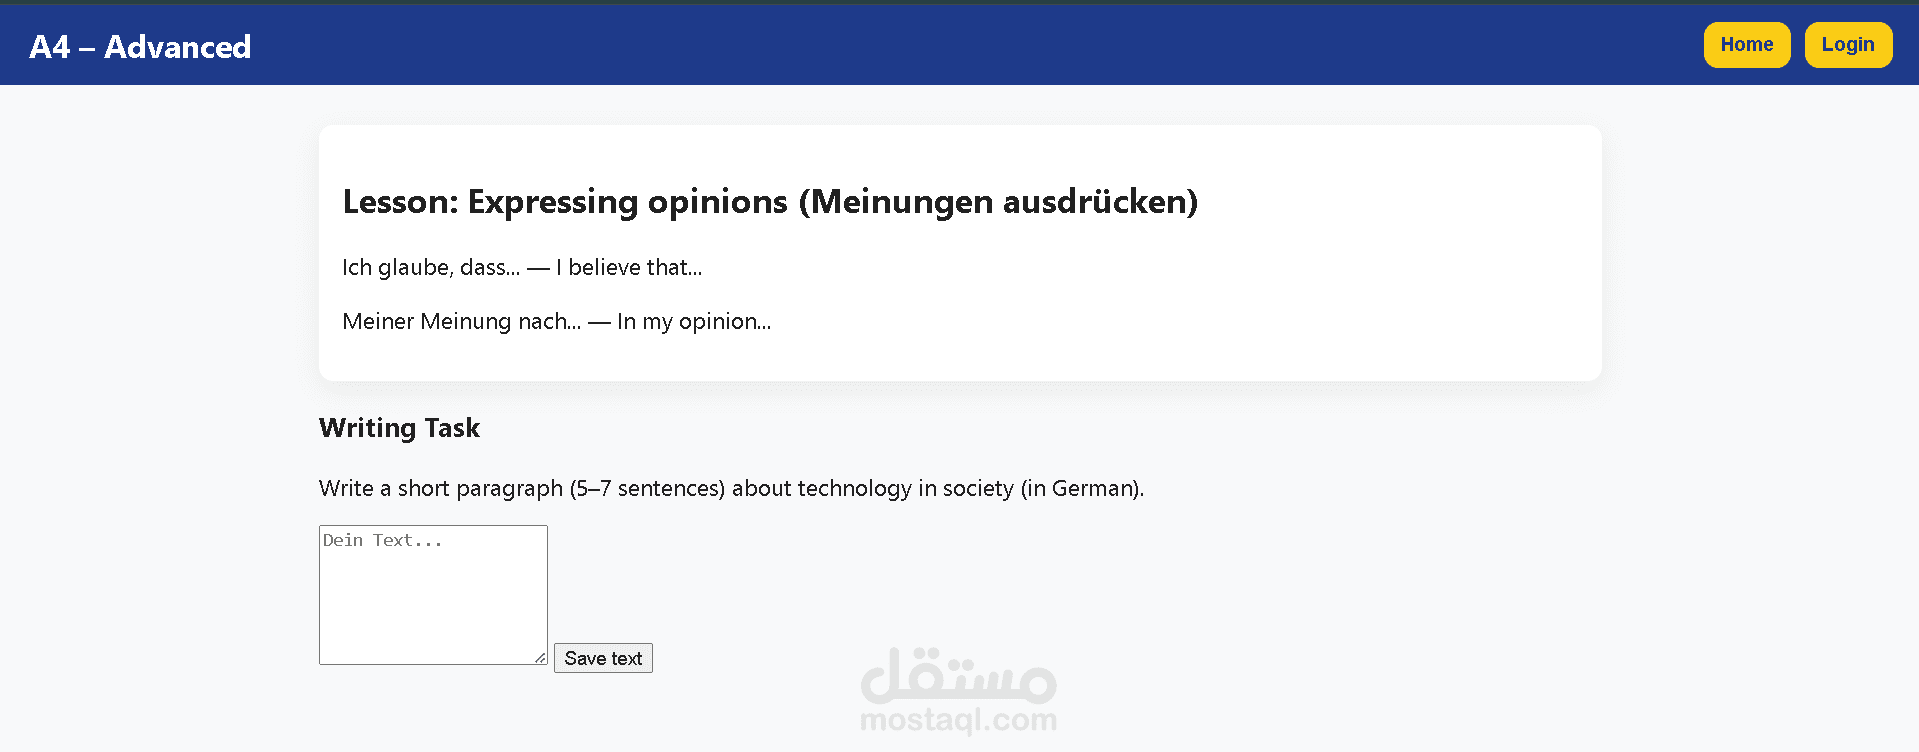
Task: Click the phrase 'Meiner Meinung nach...'
Action: (x=461, y=322)
